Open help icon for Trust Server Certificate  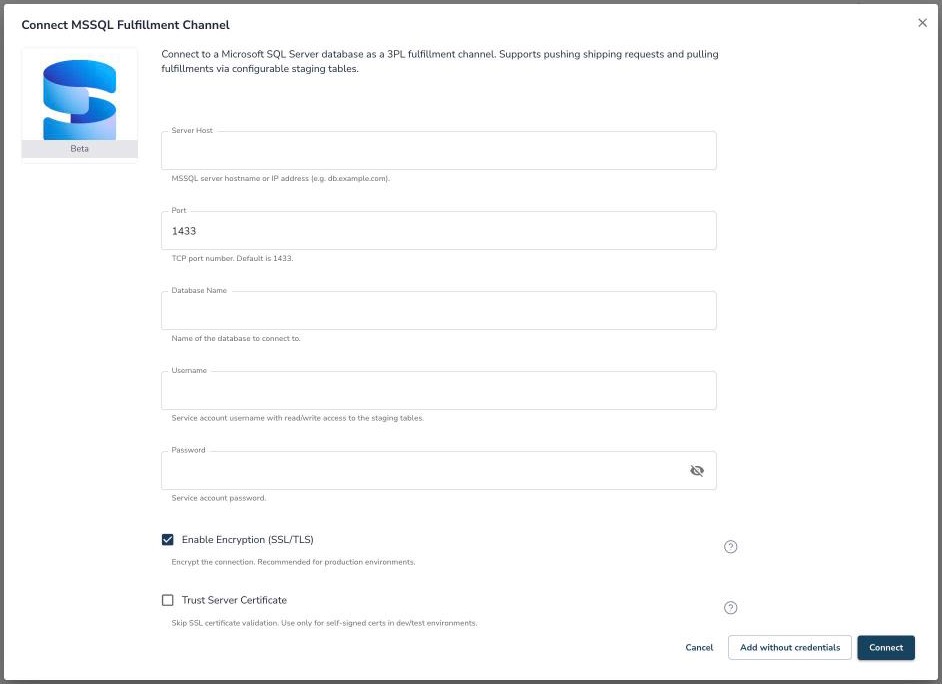pos(731,608)
